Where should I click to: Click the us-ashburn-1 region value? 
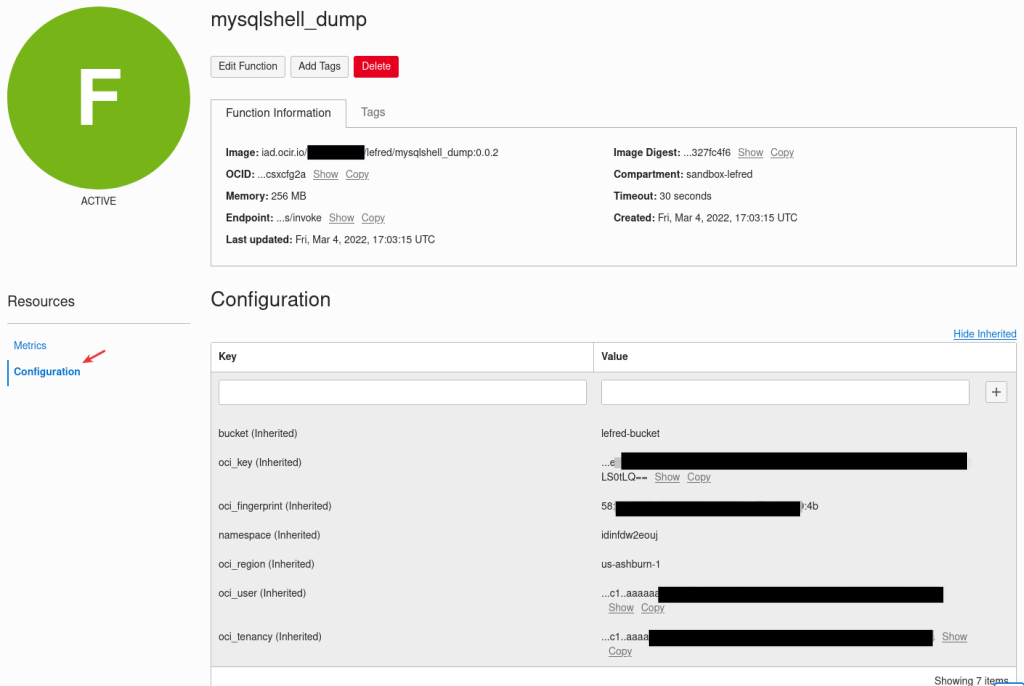point(631,564)
